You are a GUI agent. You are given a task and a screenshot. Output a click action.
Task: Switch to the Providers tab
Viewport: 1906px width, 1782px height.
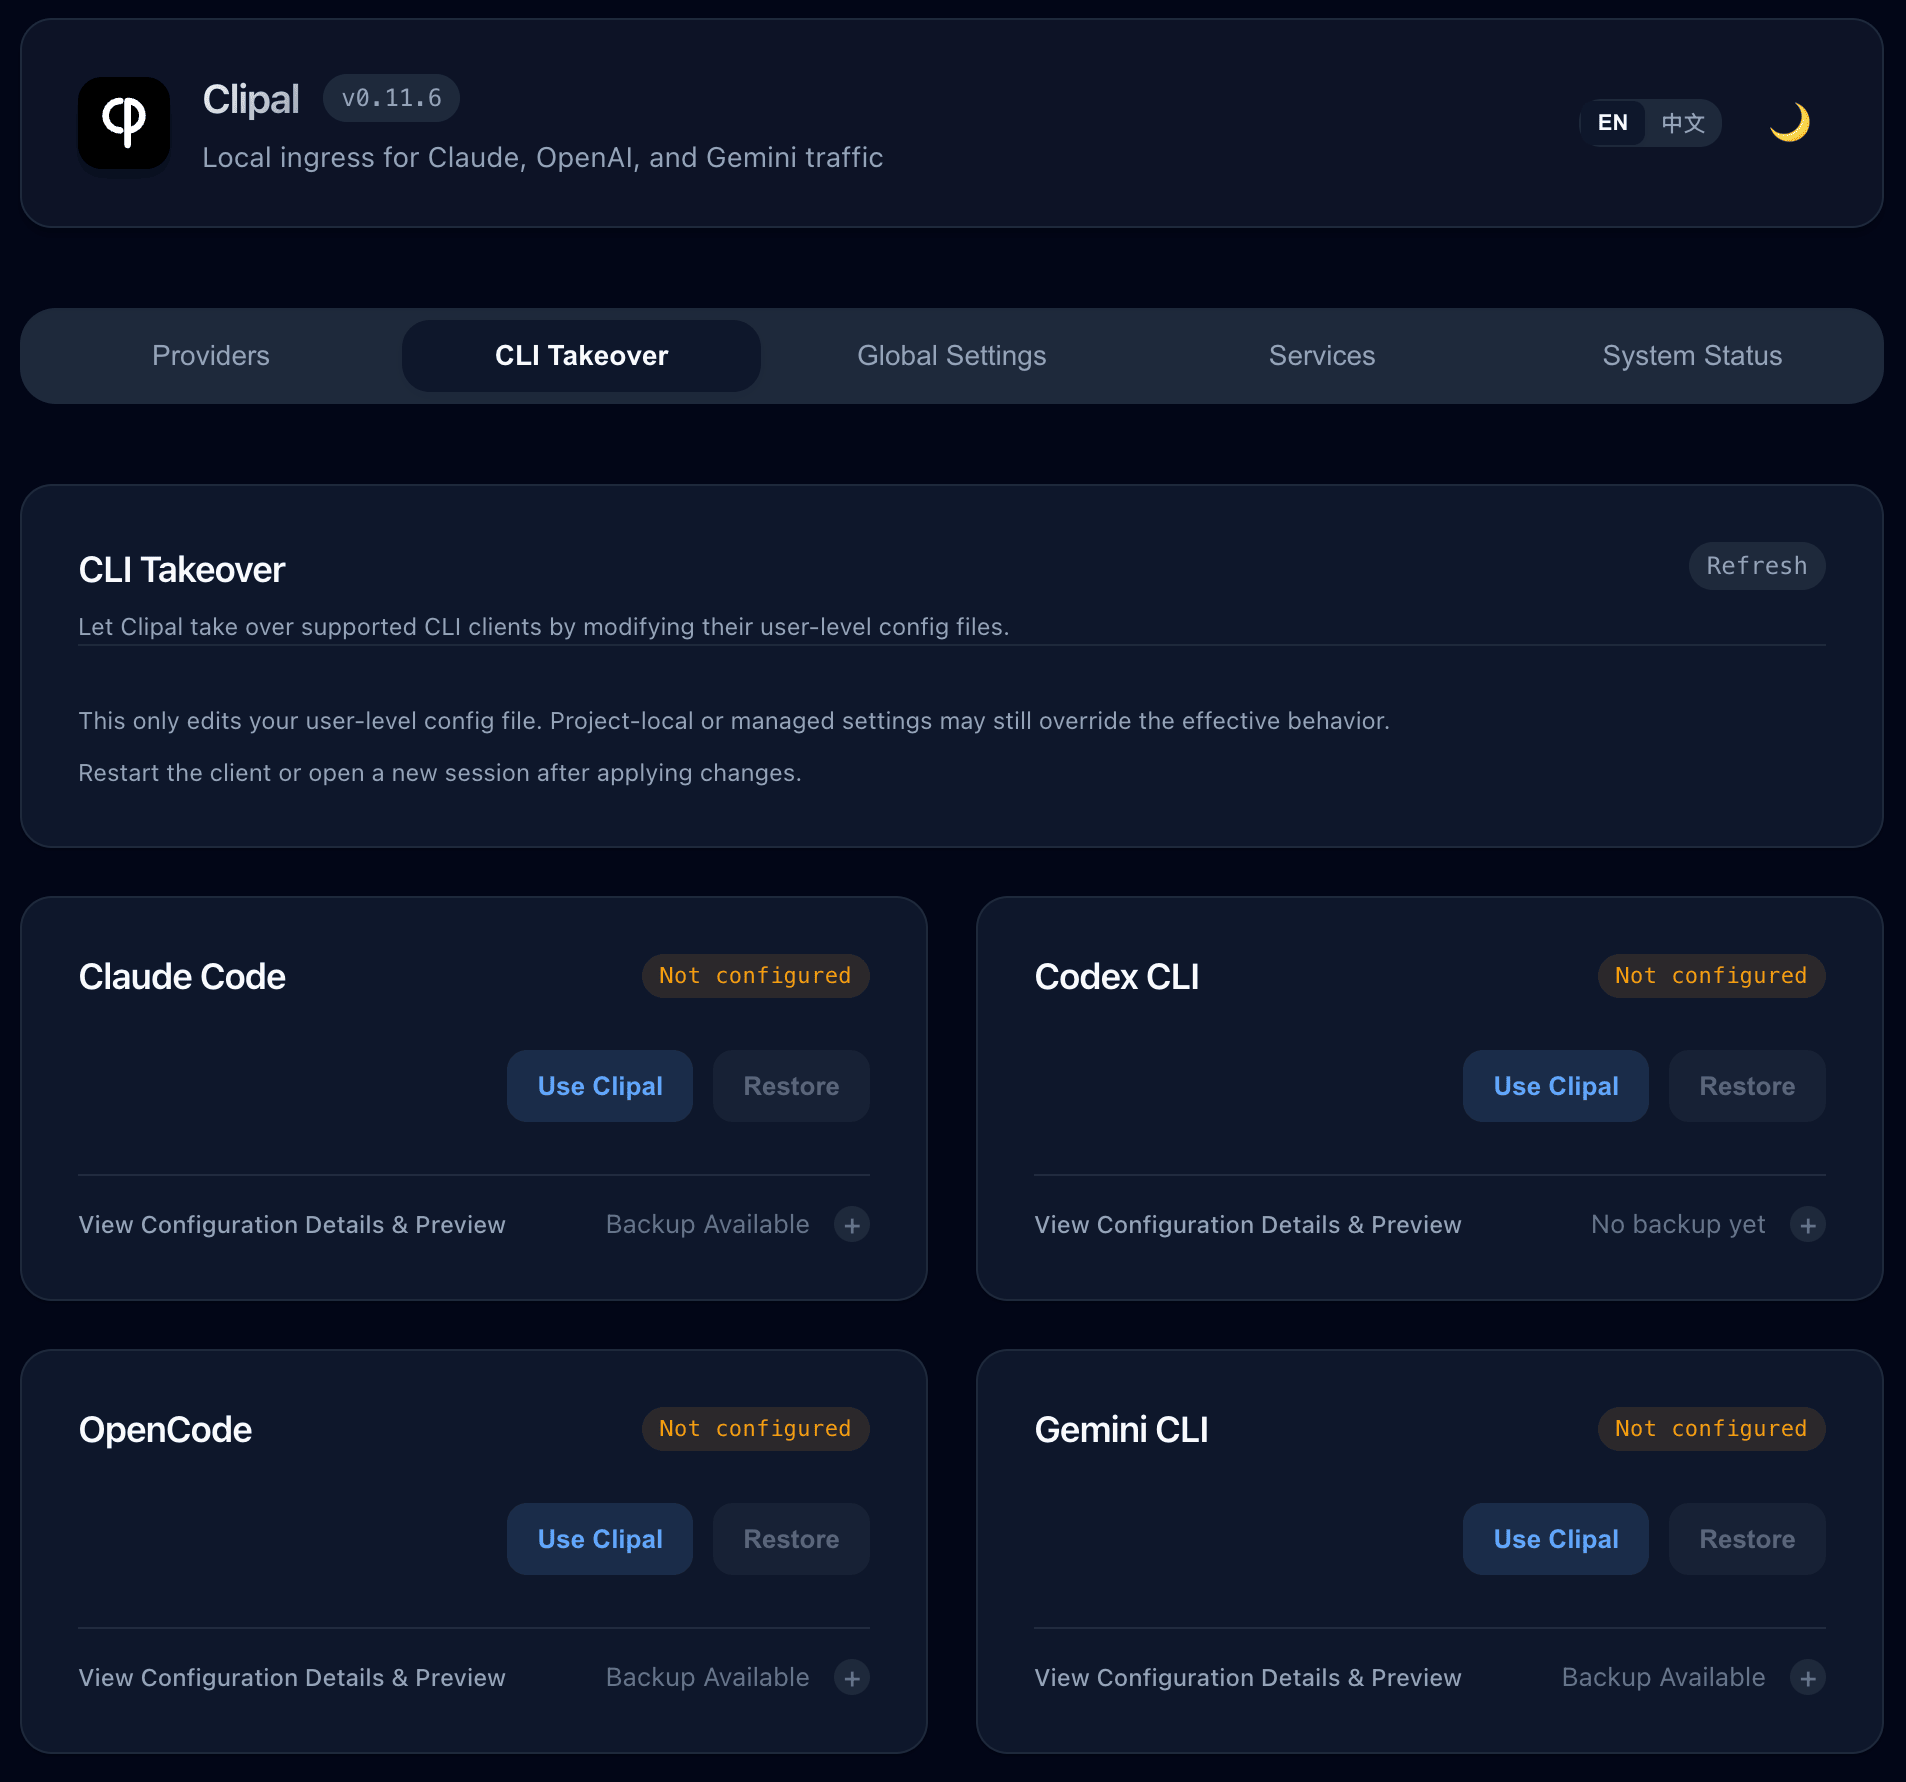point(210,355)
